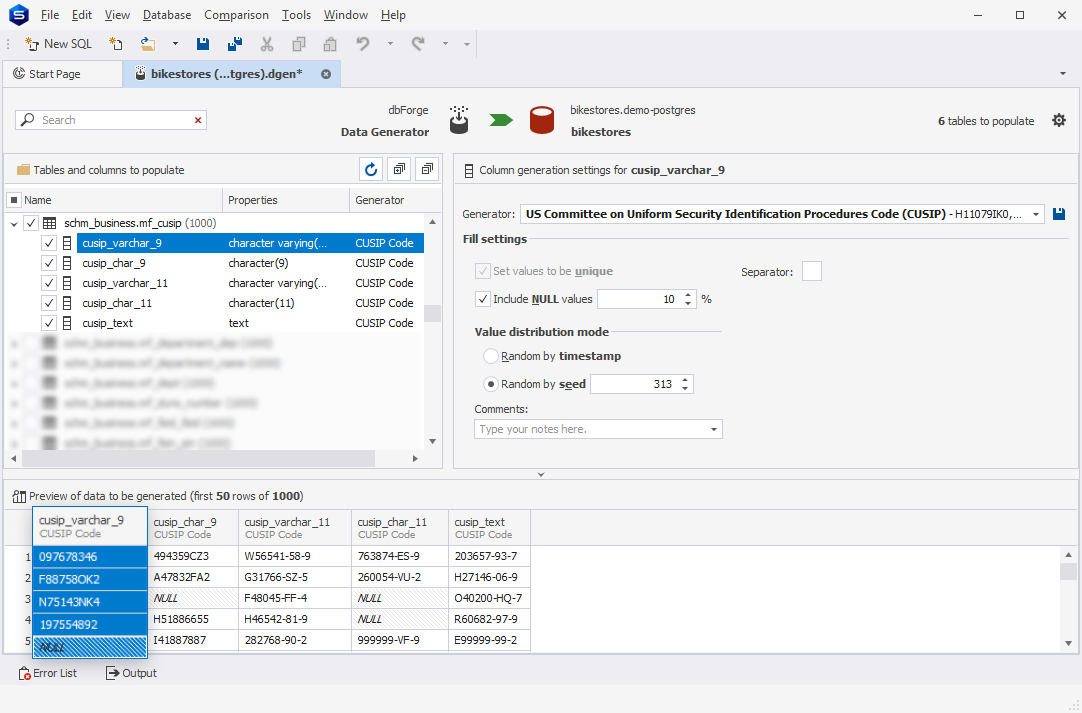Collapse the schm_business.mf_cusip table node
The height and width of the screenshot is (713, 1082).
(x=14, y=224)
